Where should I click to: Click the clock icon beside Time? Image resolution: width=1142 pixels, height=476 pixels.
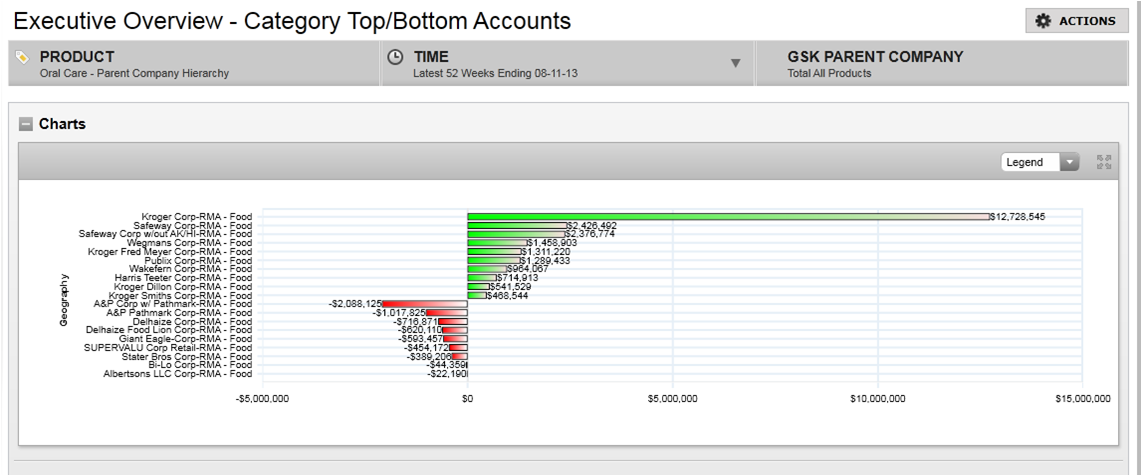(395, 57)
